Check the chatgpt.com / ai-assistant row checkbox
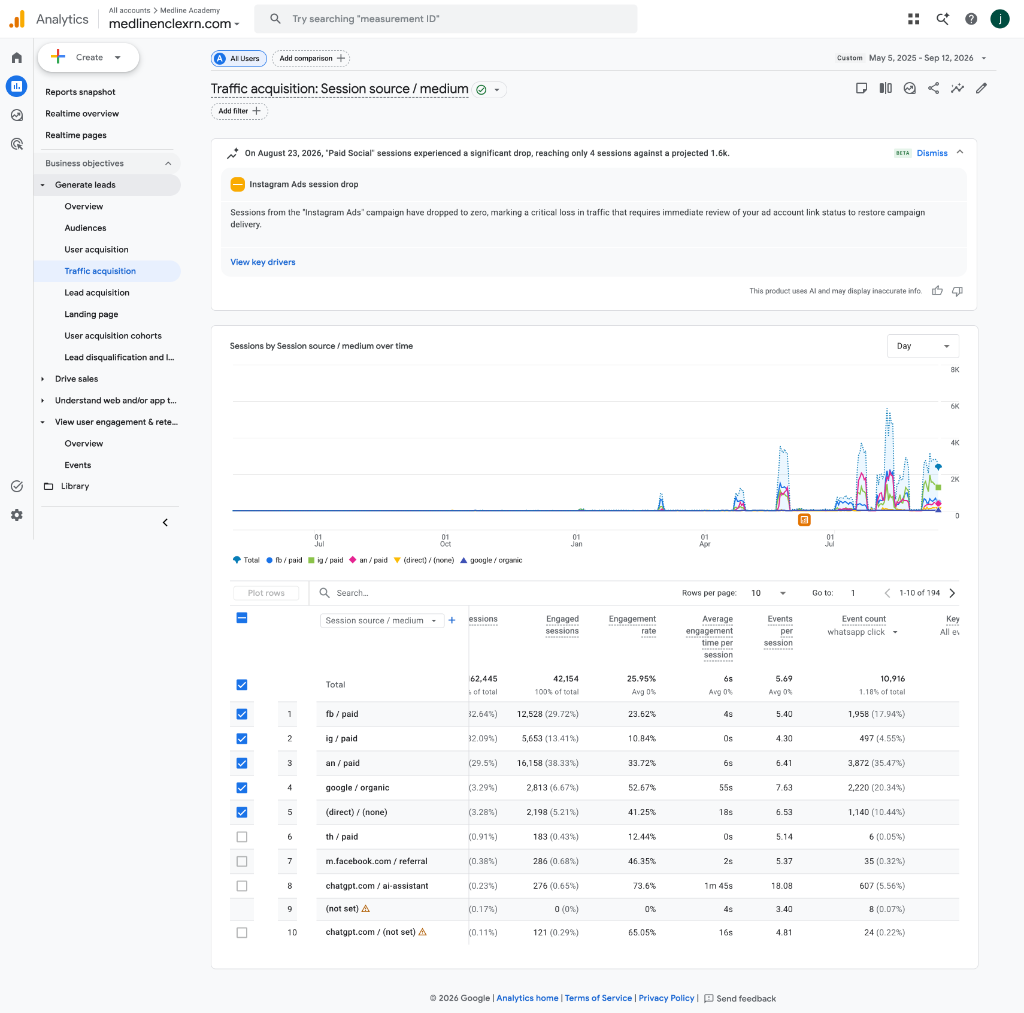This screenshot has height=1013, width=1024. 242,886
